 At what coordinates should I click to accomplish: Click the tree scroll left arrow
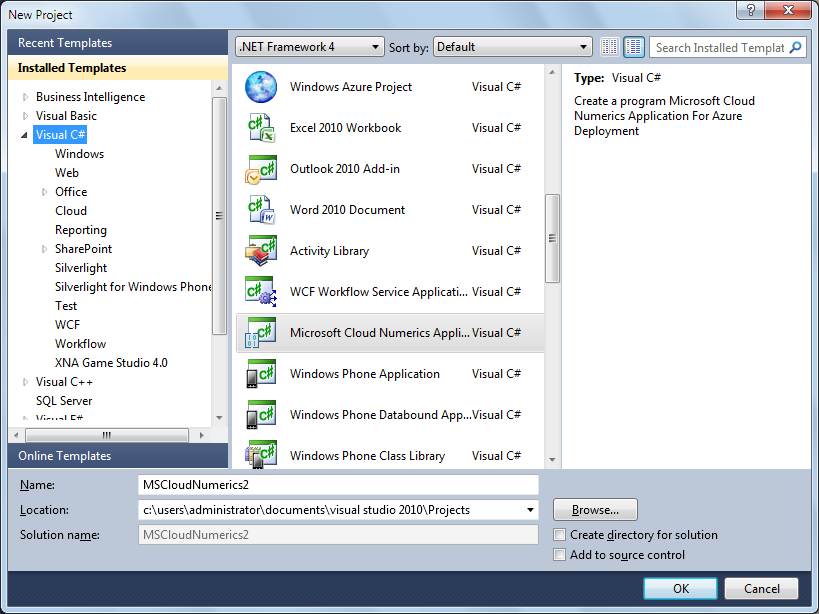[16, 435]
